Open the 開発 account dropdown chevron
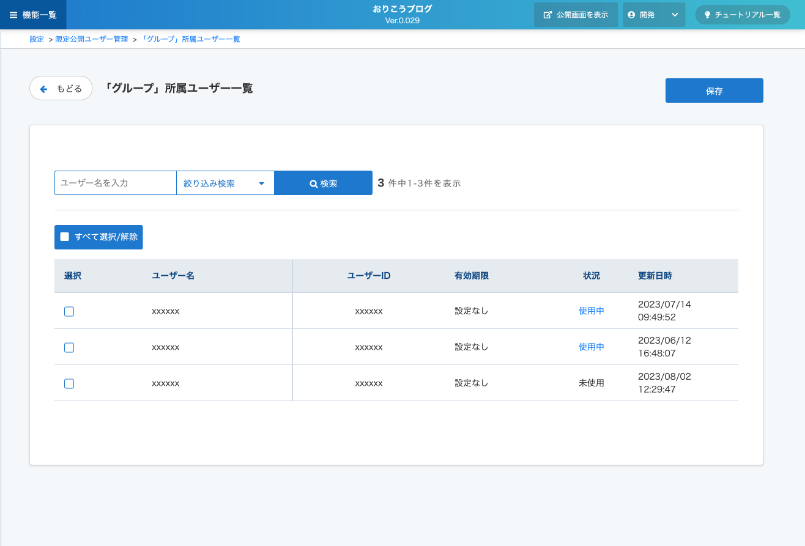Image resolution: width=805 pixels, height=546 pixels. coord(674,15)
